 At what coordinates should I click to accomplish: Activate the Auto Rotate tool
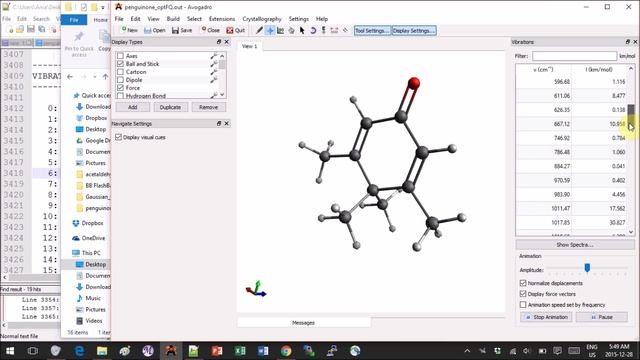(313, 30)
